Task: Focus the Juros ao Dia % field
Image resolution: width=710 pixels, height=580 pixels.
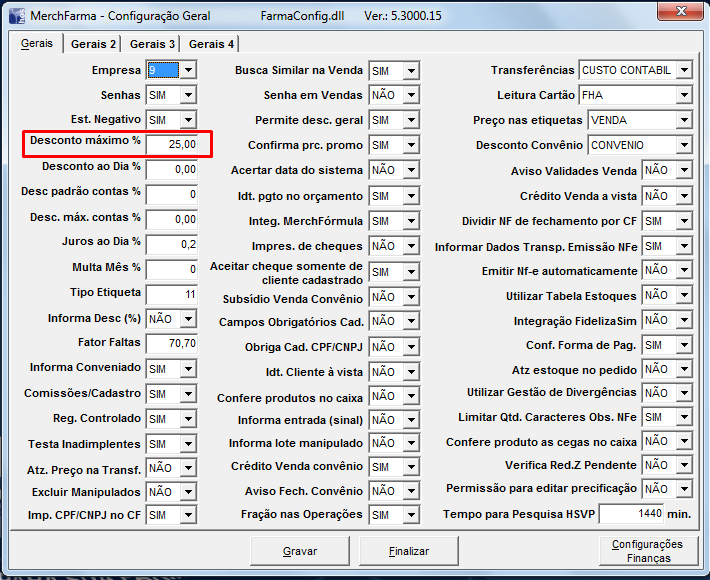Action: click(x=171, y=243)
